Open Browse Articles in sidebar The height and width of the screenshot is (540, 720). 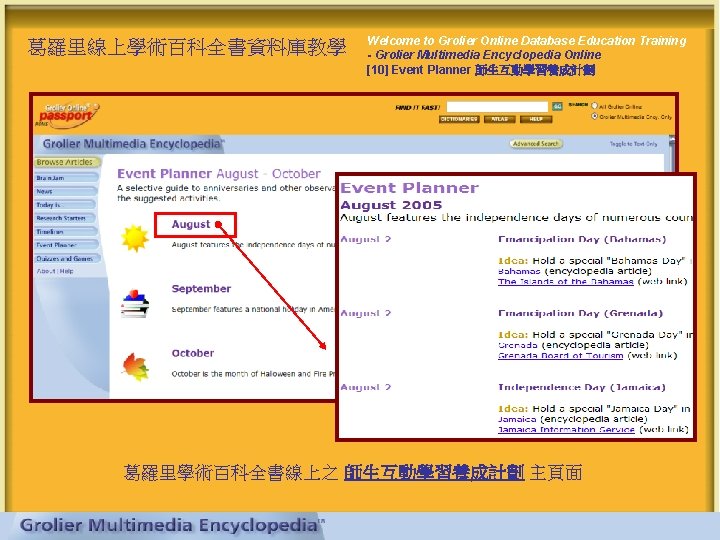67,162
